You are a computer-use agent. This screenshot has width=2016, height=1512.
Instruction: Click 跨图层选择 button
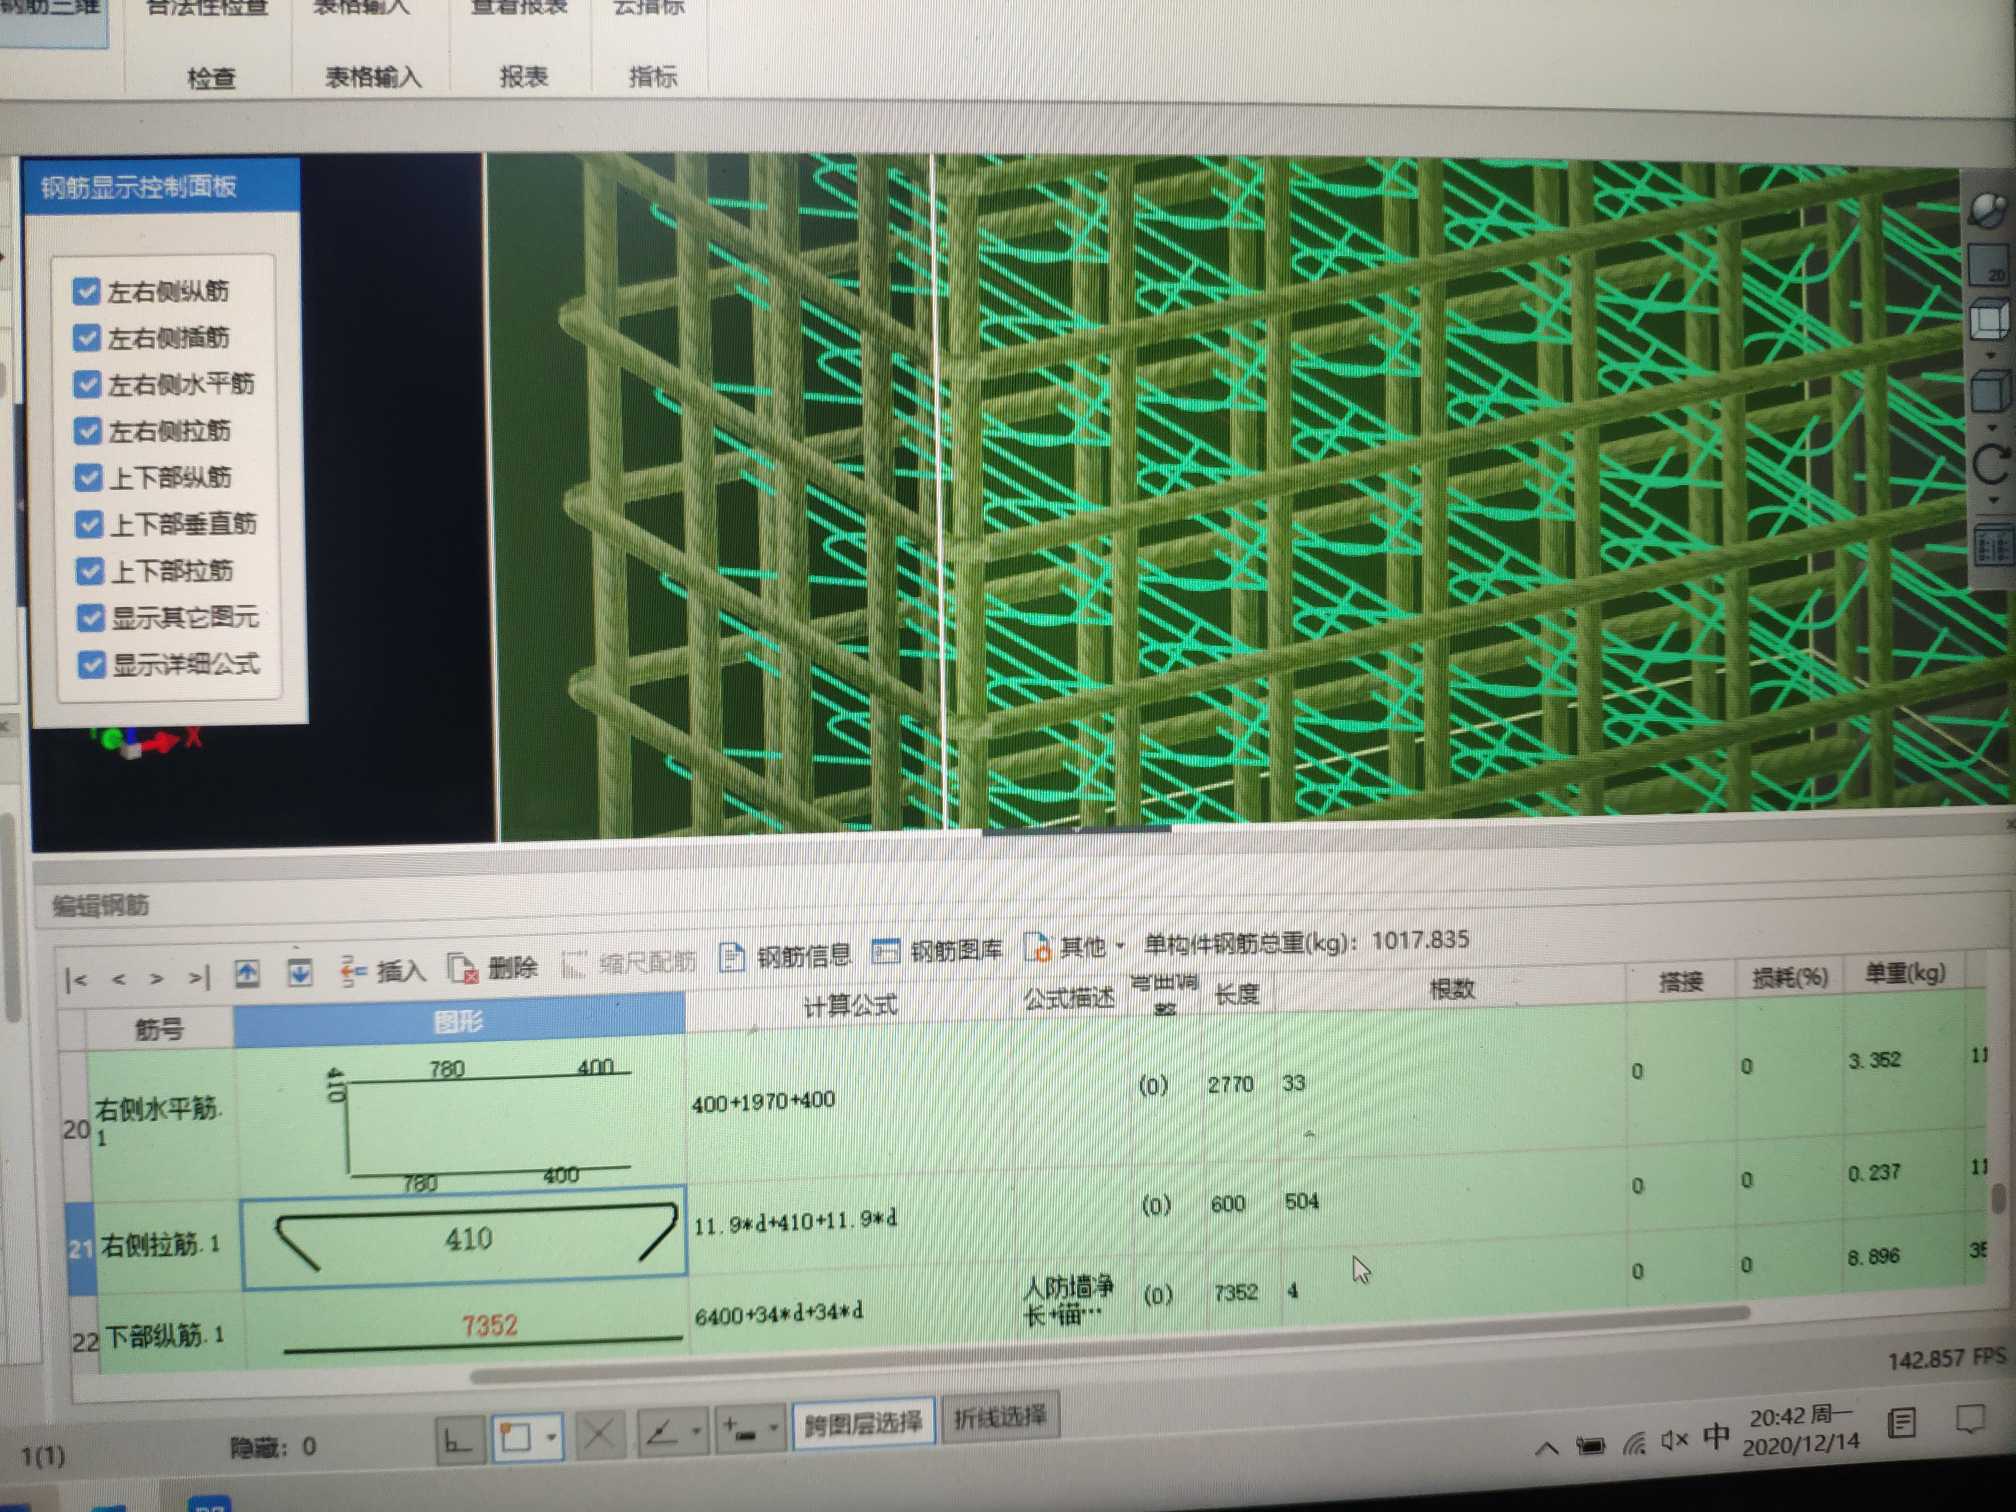point(864,1422)
